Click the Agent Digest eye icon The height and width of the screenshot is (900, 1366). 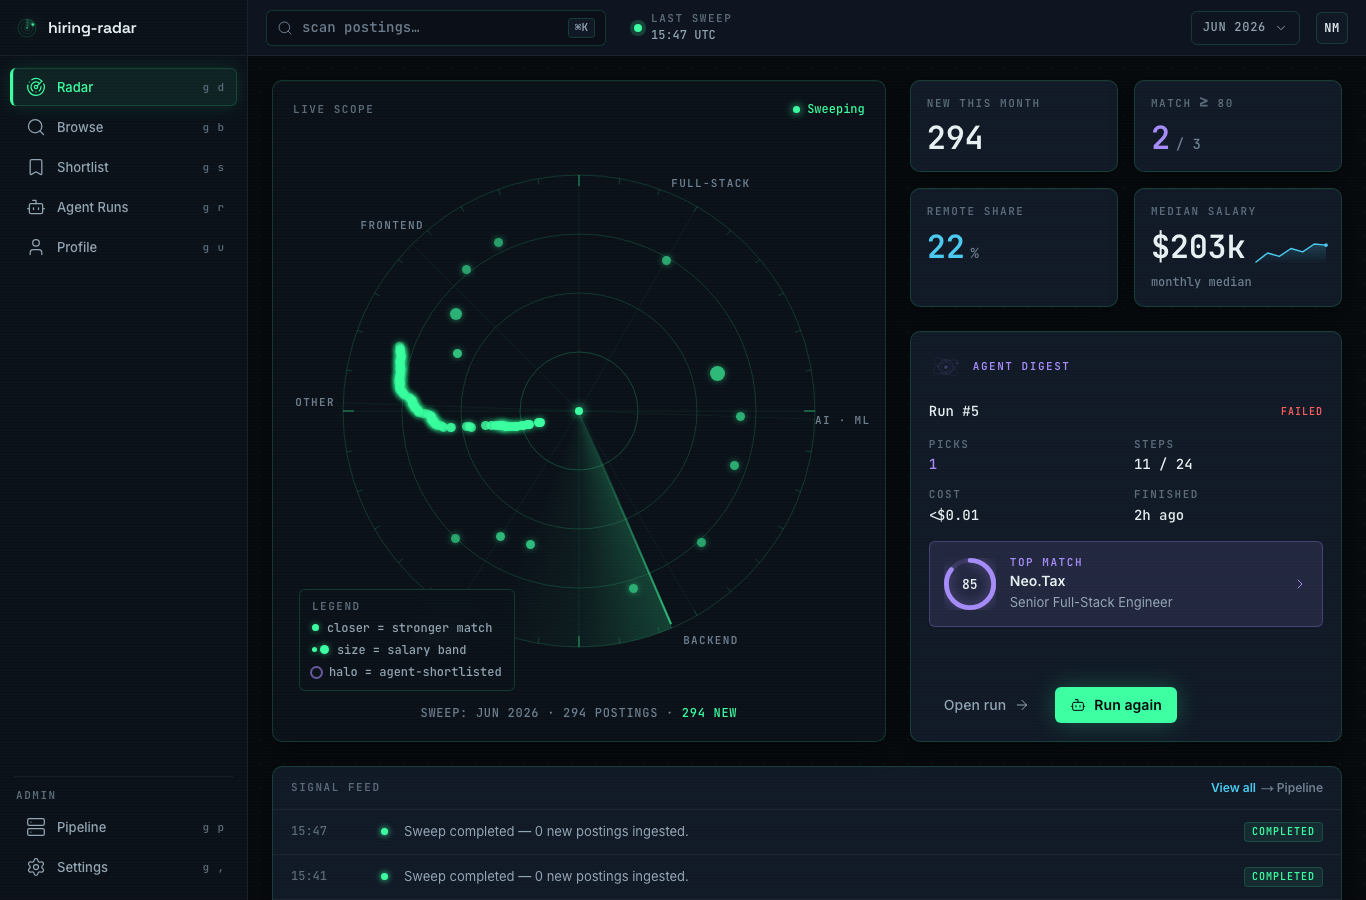(x=945, y=367)
